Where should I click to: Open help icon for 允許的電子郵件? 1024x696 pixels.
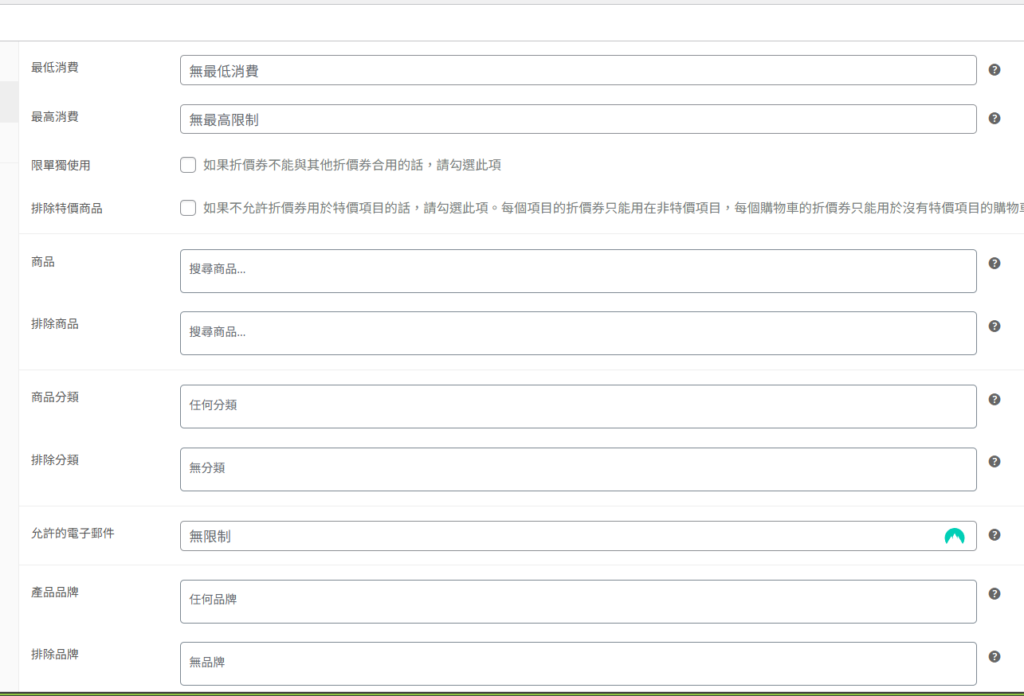[994, 535]
